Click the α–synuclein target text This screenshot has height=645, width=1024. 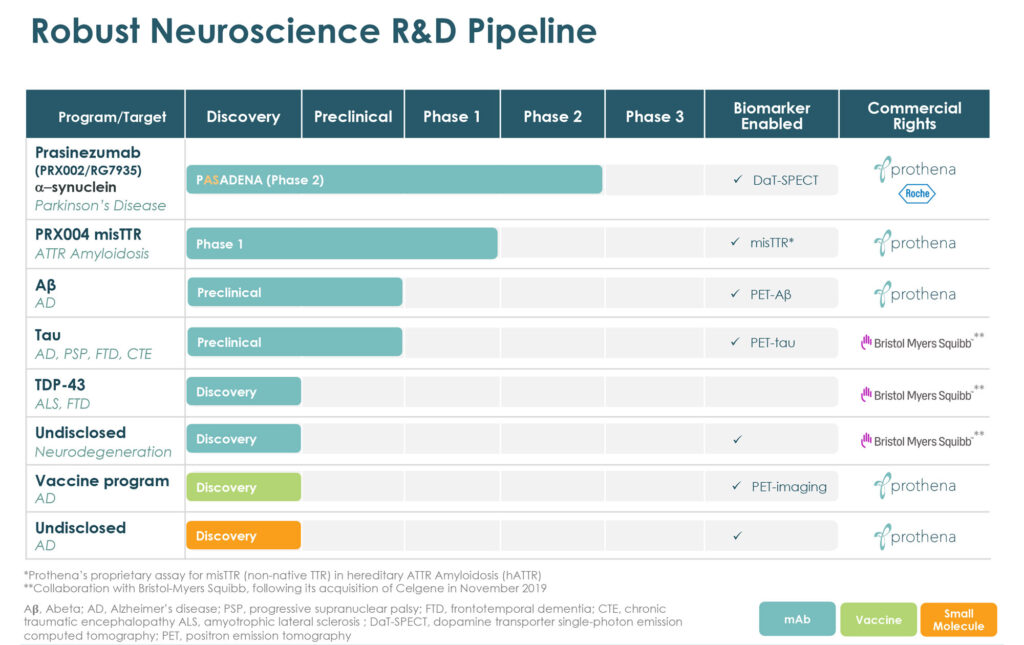pyautogui.click(x=75, y=187)
